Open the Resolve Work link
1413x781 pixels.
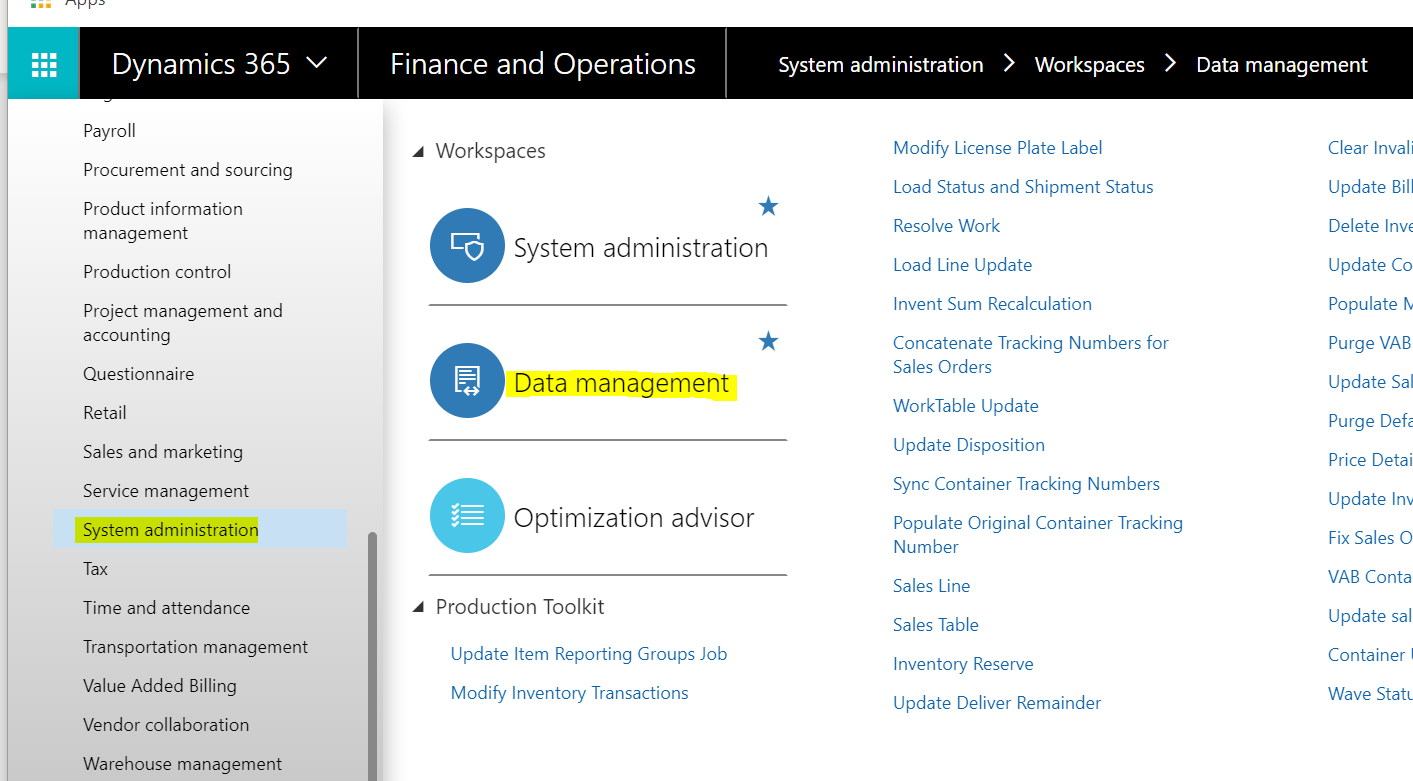(x=946, y=225)
